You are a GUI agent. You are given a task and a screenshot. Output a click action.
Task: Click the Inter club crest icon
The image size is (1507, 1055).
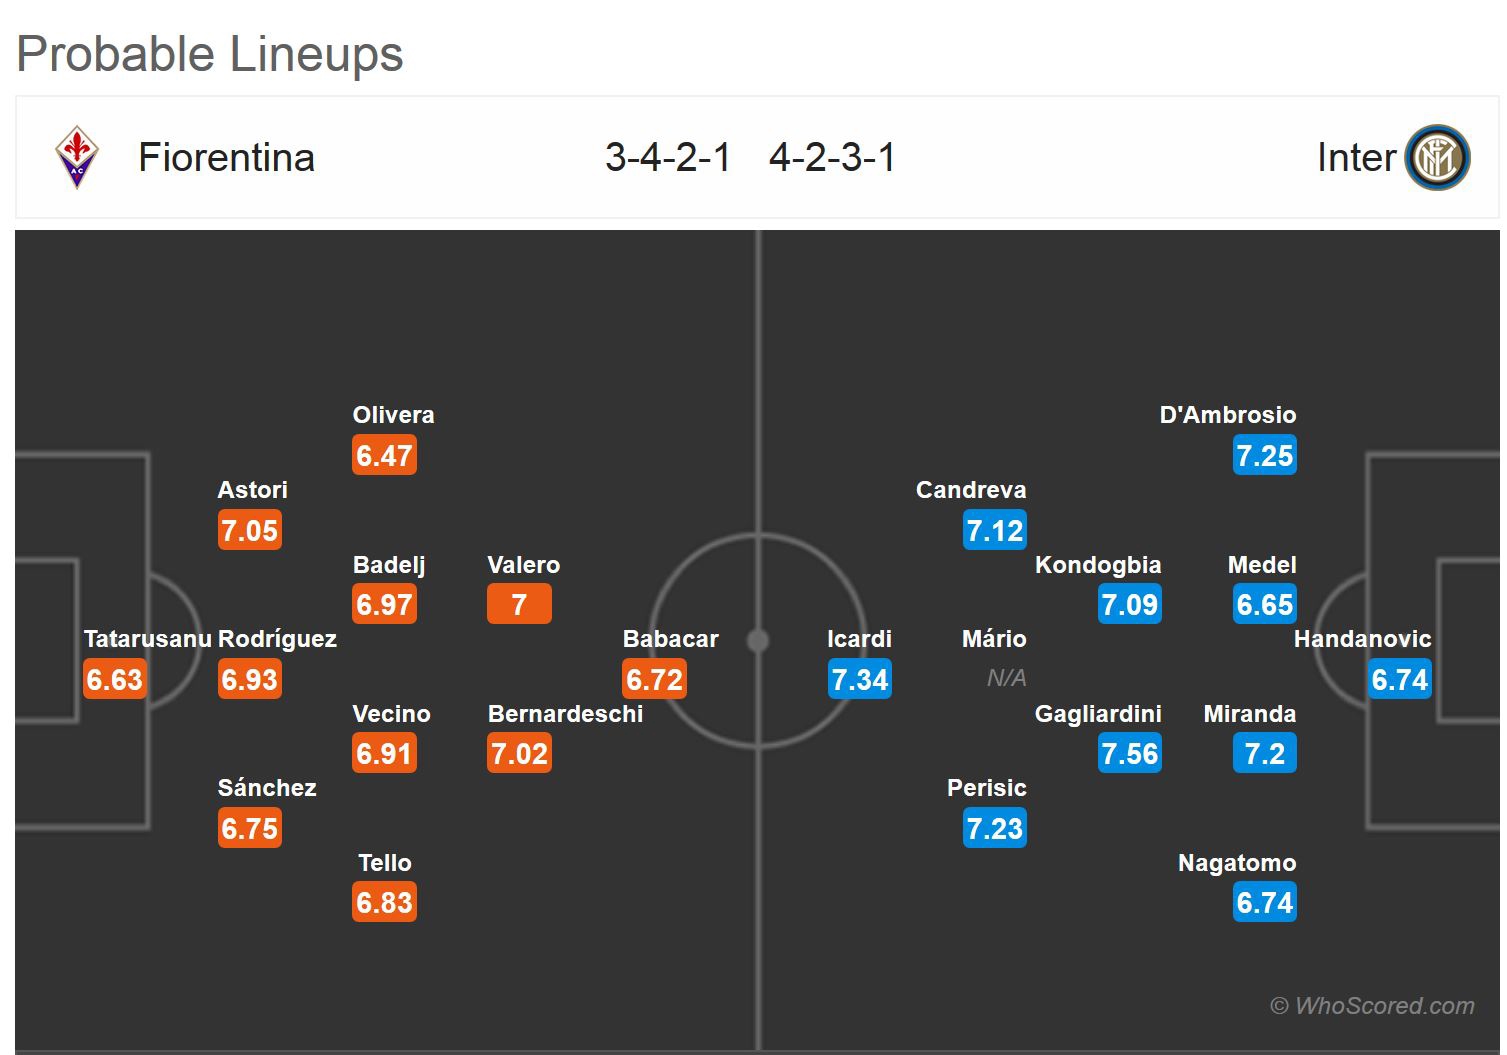pyautogui.click(x=1437, y=158)
